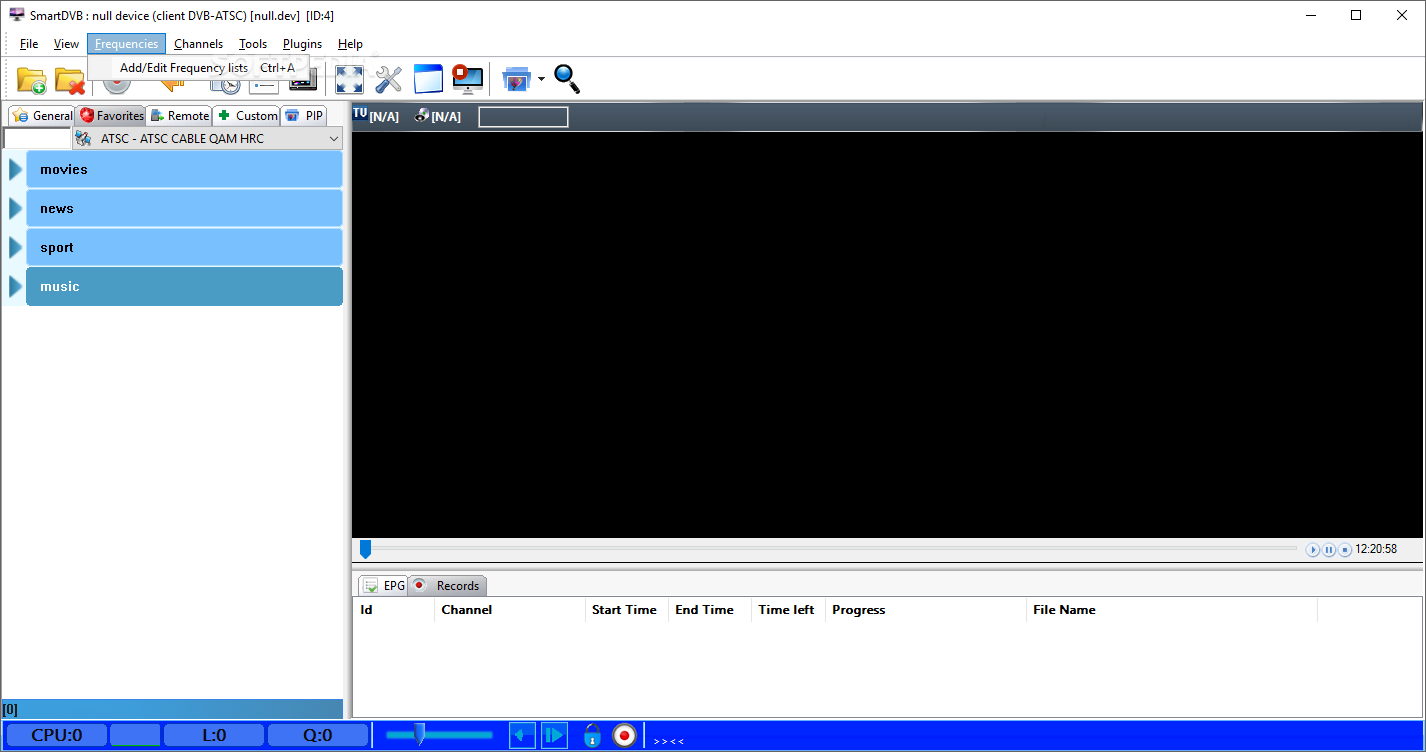
Task: Switch to the Custom tab
Action: coord(246,116)
